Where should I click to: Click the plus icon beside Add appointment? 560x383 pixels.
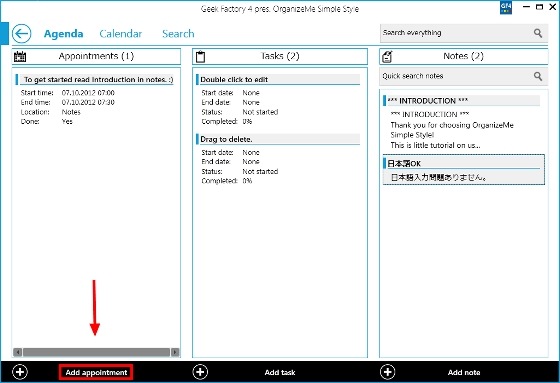(20, 372)
